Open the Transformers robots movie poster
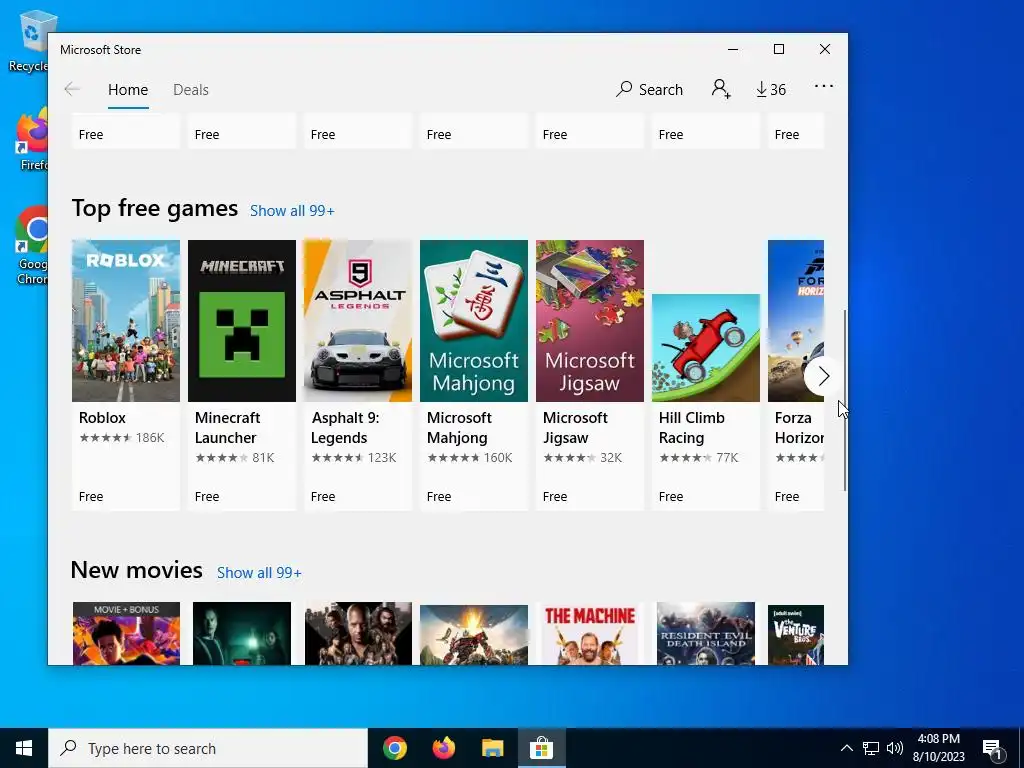Screen dimensions: 1024x768 [x=473, y=635]
